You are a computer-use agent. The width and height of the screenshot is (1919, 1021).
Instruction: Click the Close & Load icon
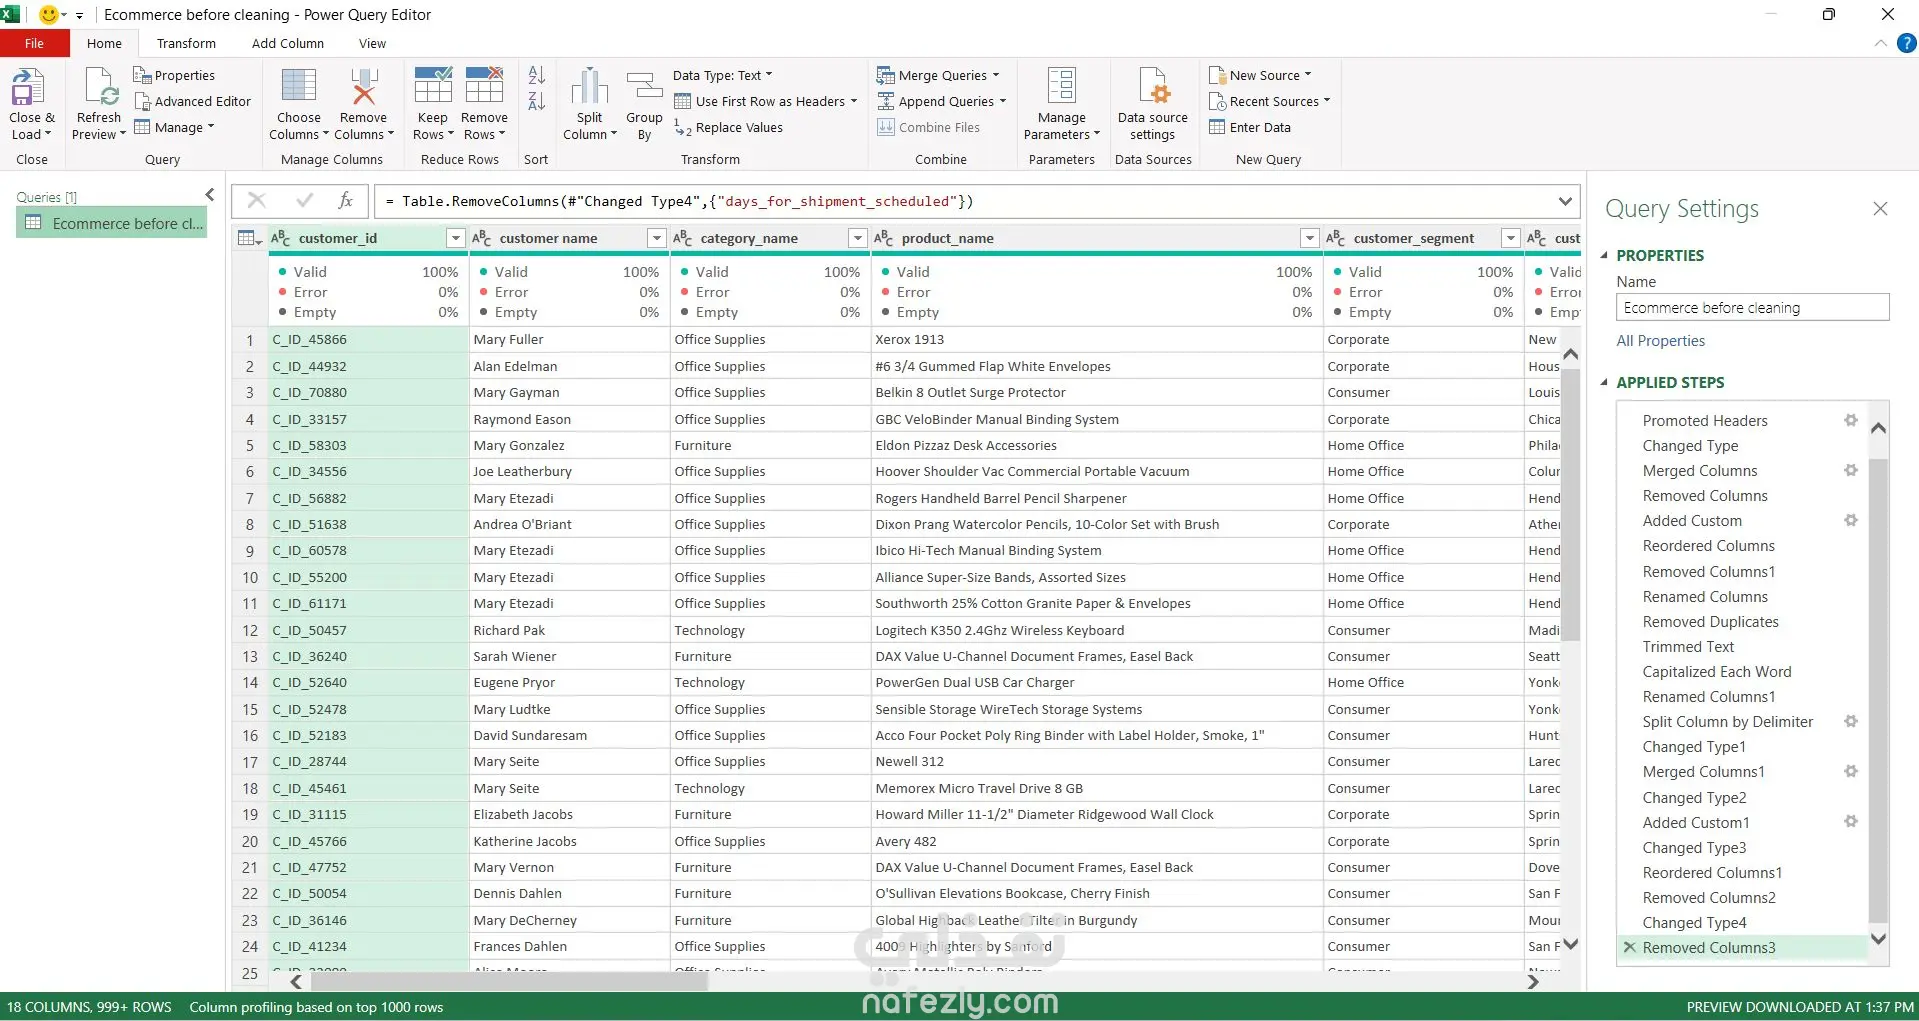click(28, 88)
